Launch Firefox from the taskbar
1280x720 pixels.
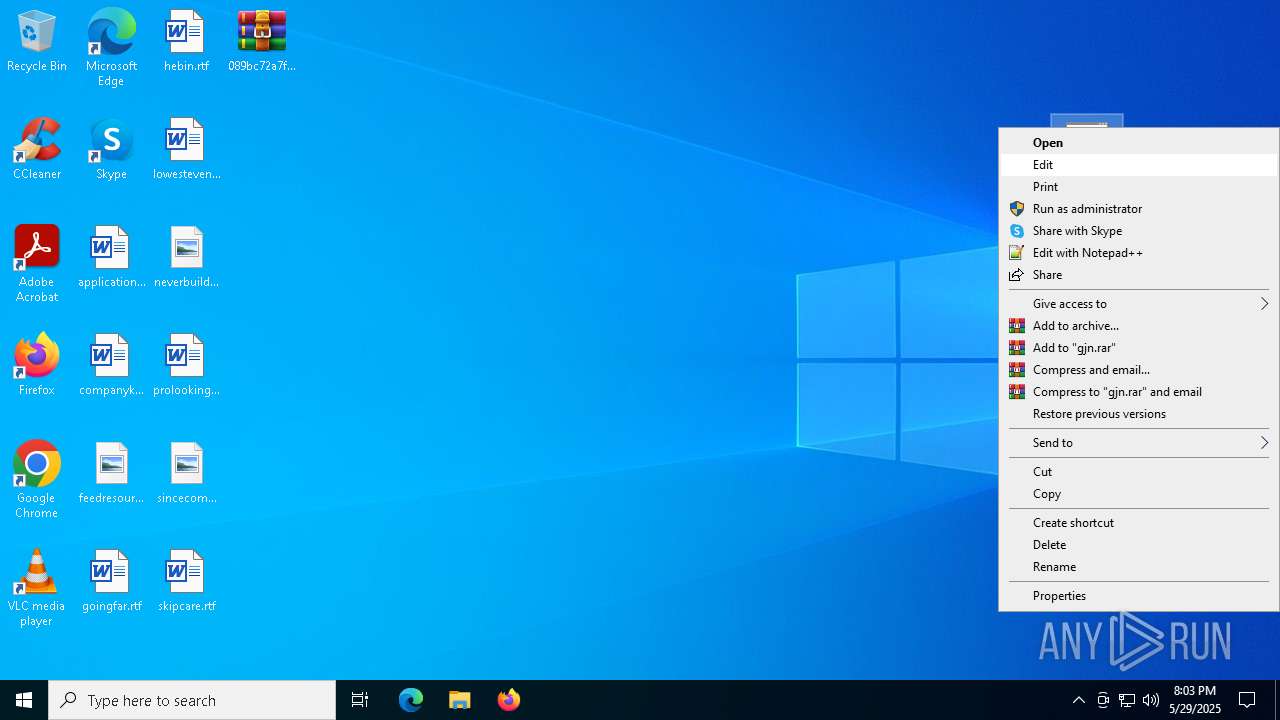tap(509, 700)
